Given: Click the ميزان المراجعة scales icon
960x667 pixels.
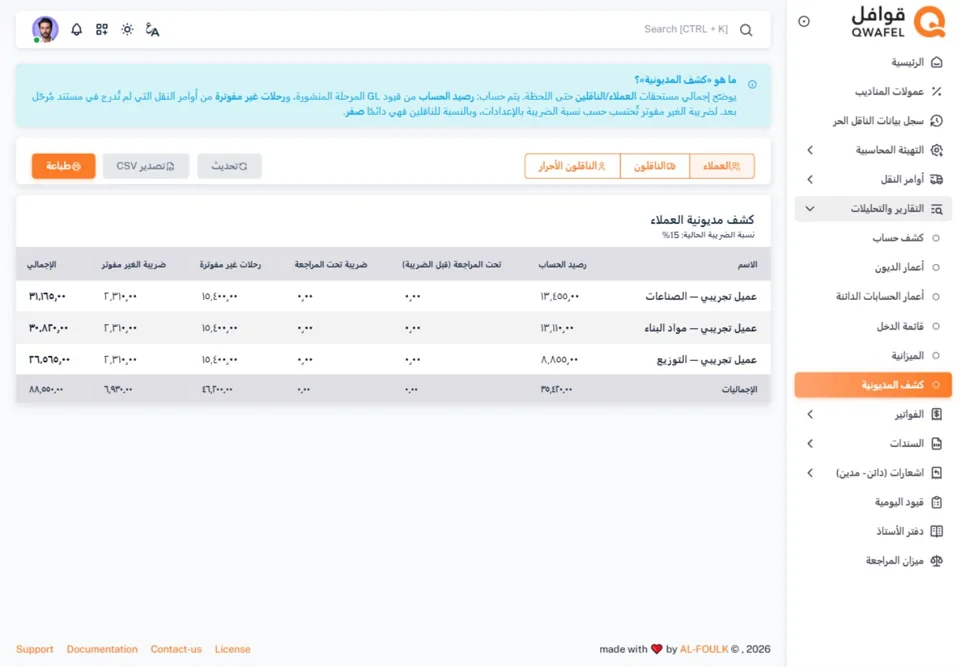Looking at the screenshot, I should 936,560.
